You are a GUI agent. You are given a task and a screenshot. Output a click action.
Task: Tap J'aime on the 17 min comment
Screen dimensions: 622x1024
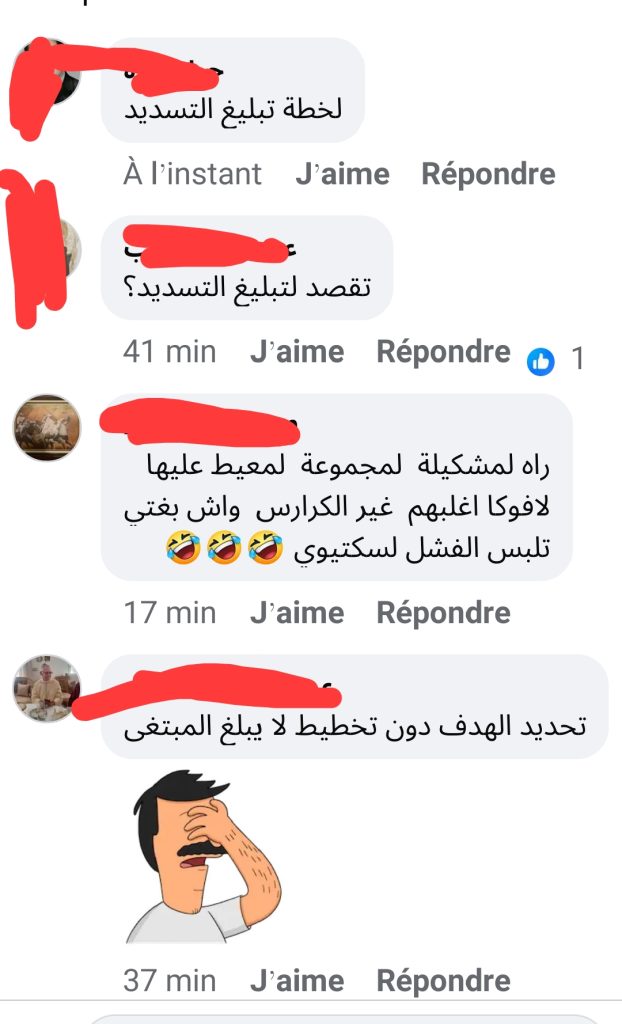tap(297, 613)
